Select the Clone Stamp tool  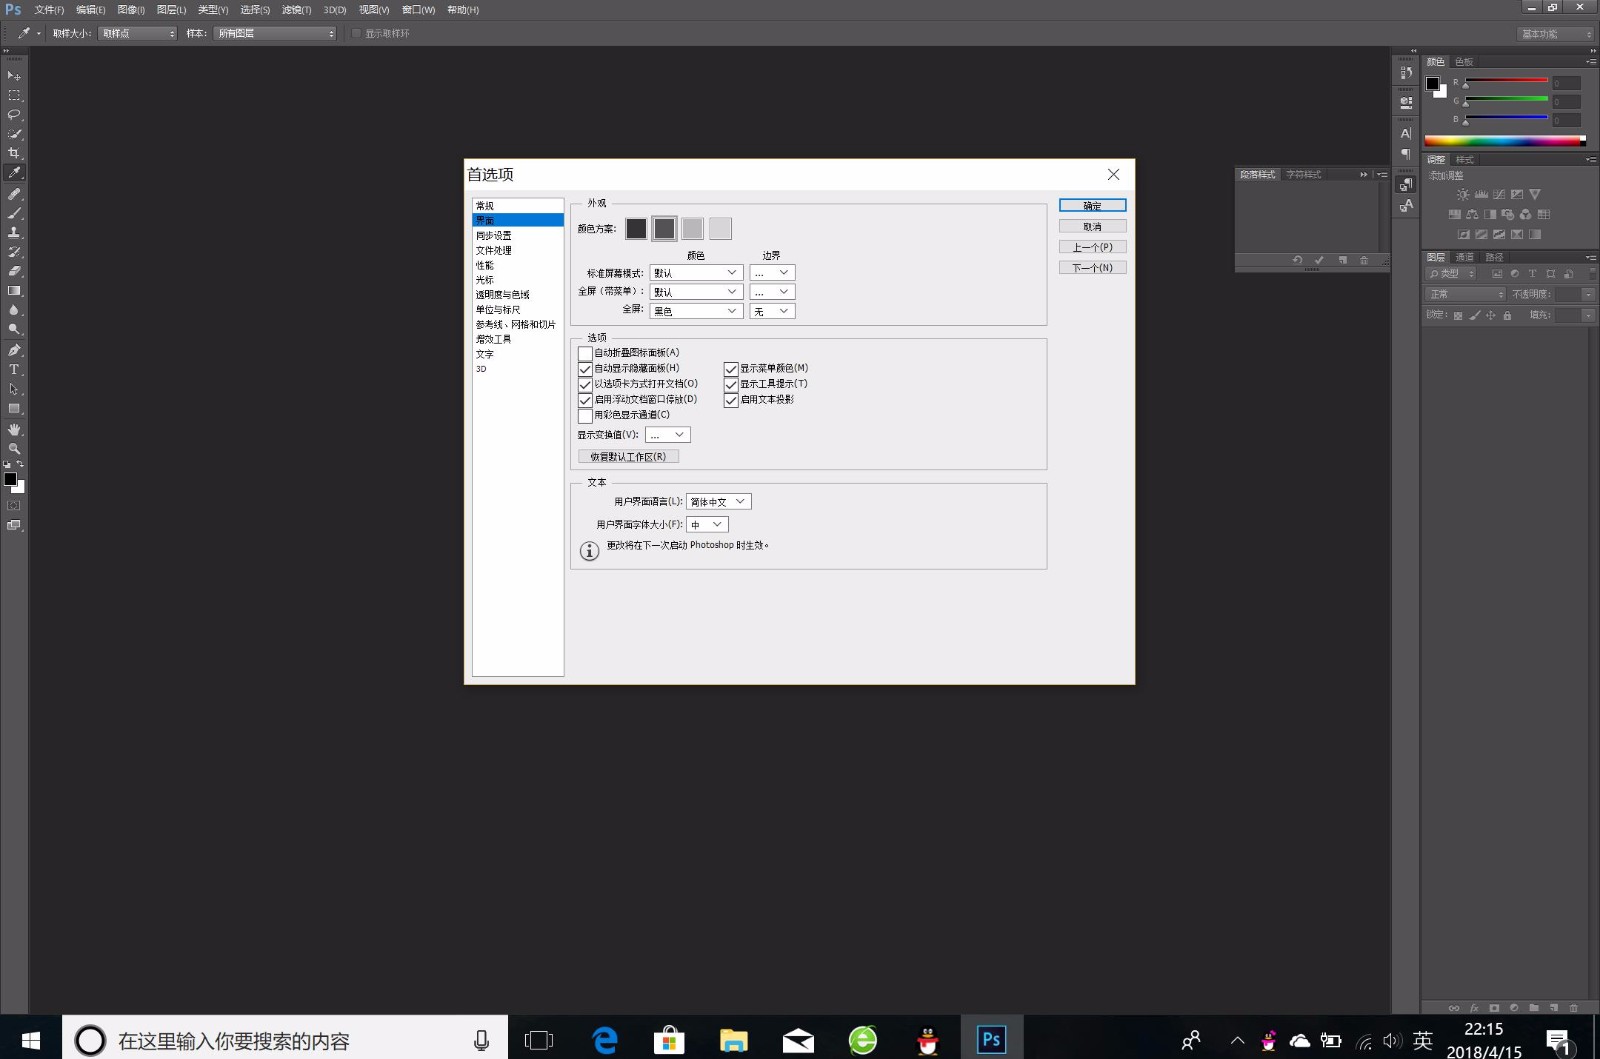14,232
